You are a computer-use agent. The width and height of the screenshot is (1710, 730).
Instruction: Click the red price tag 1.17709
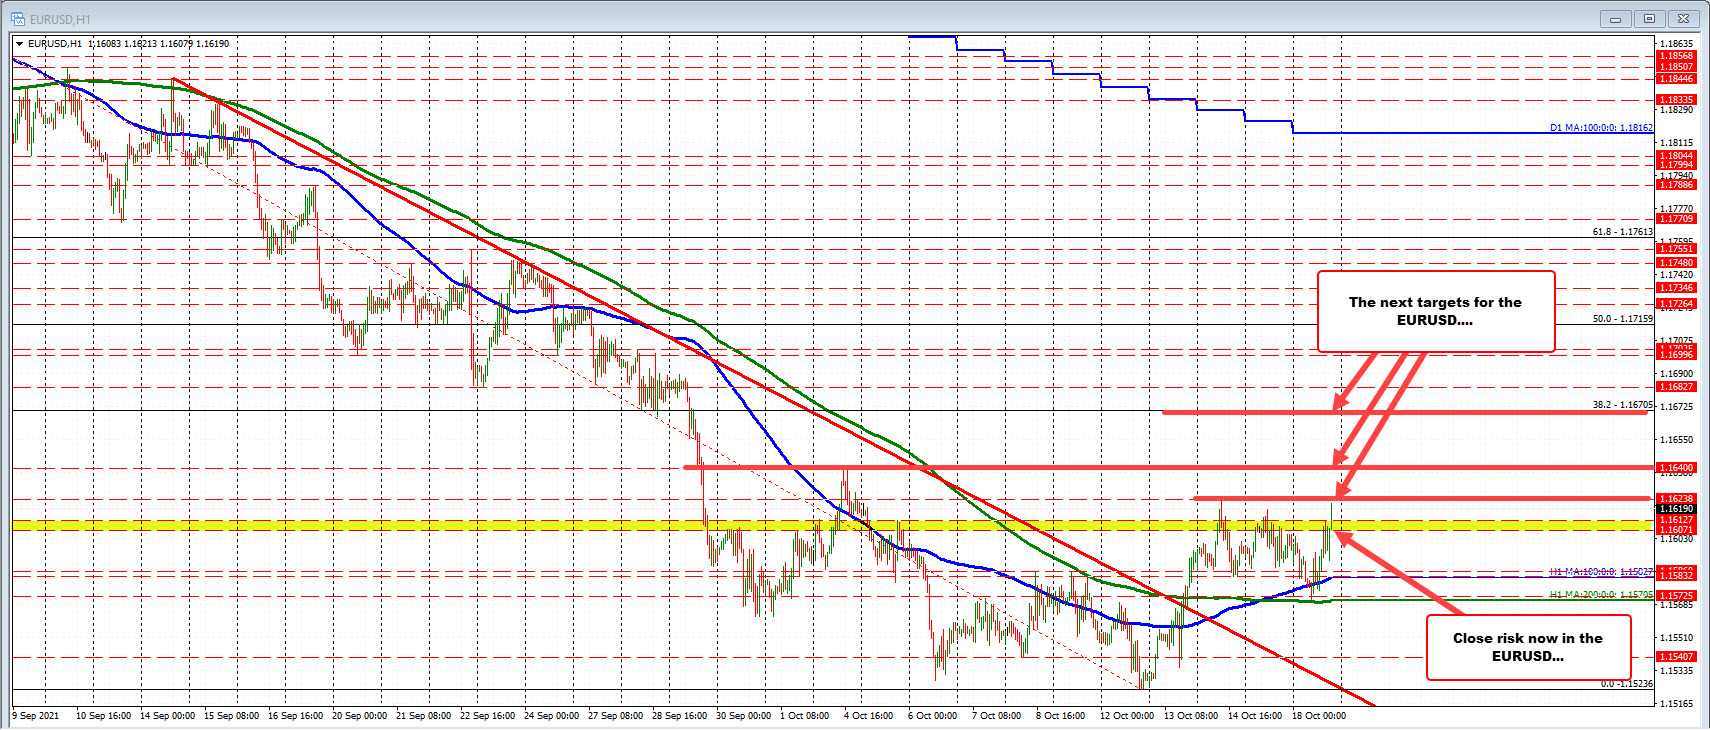tap(1676, 219)
